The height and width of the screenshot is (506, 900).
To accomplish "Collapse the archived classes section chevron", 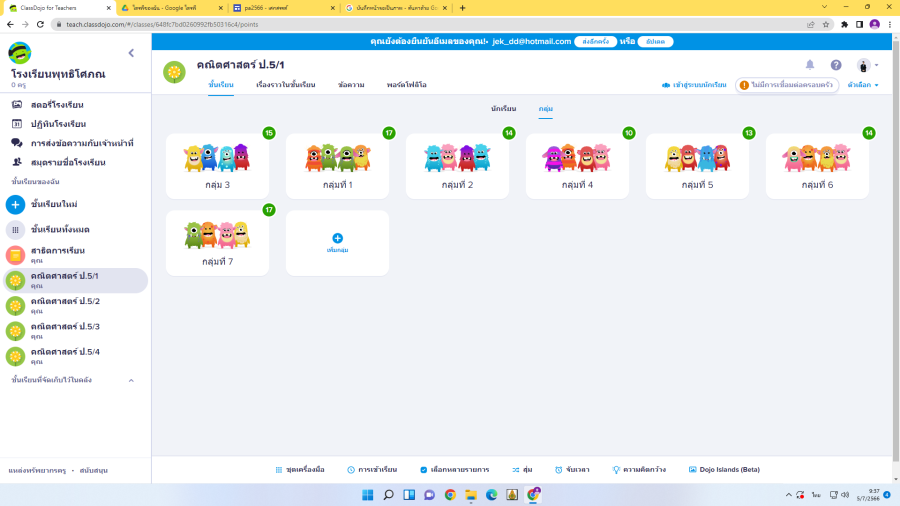I will [131, 380].
